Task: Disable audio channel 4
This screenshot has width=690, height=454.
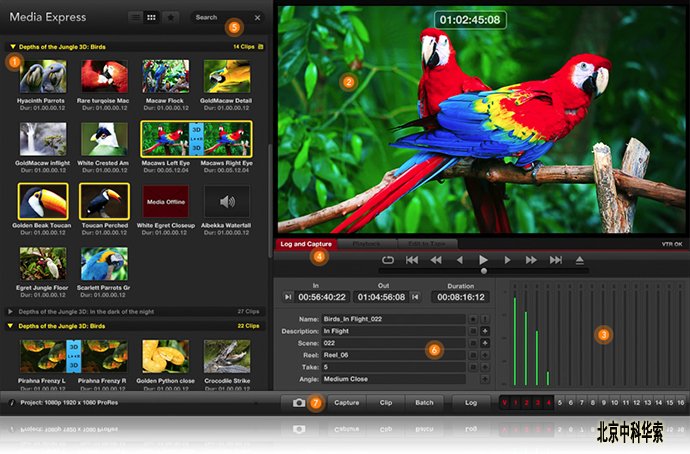Action: pos(548,403)
